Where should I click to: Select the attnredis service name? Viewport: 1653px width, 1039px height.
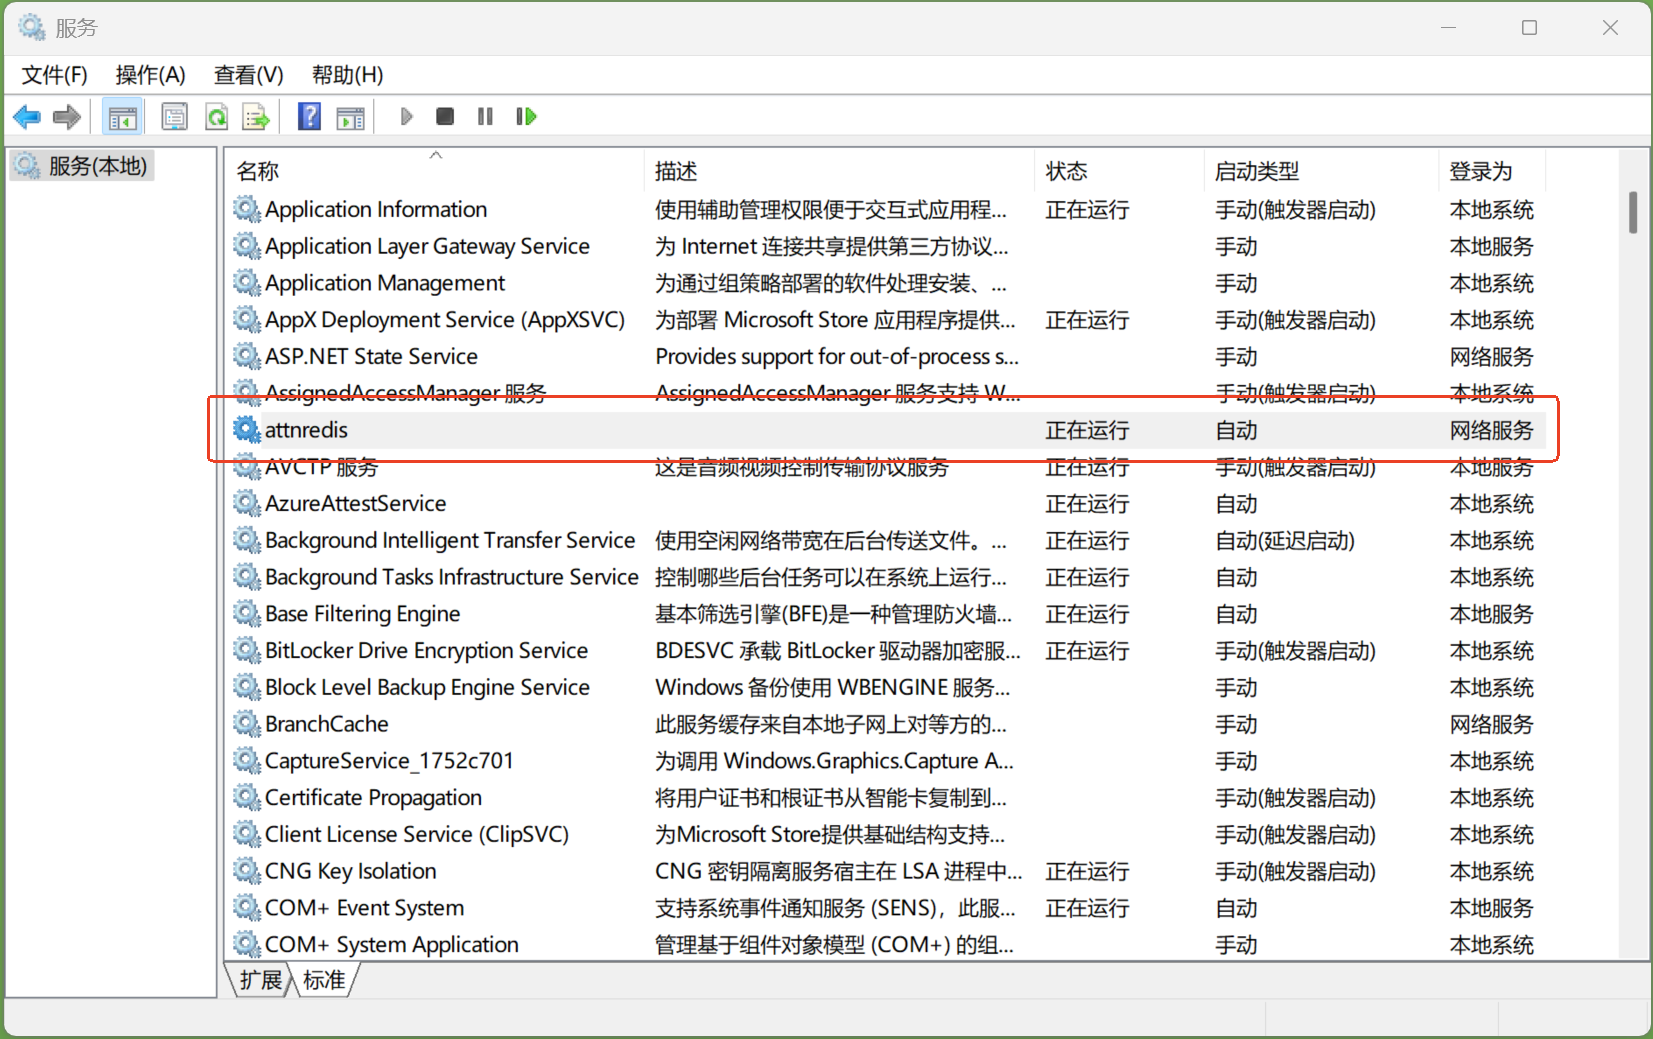point(306,430)
